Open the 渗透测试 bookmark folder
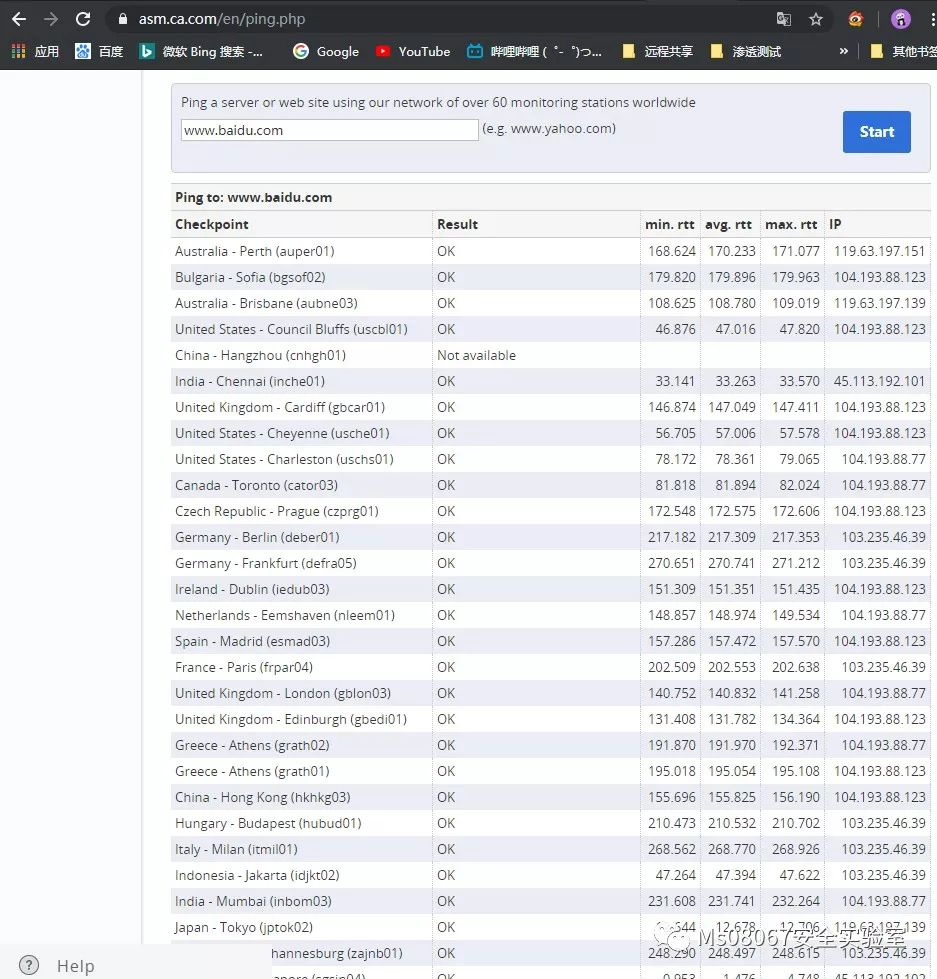 pyautogui.click(x=746, y=51)
